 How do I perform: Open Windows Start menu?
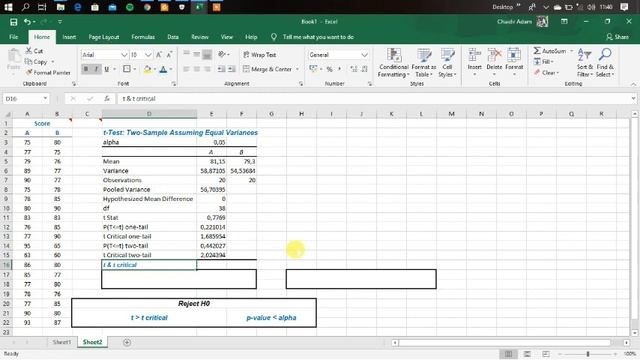(8, 7)
